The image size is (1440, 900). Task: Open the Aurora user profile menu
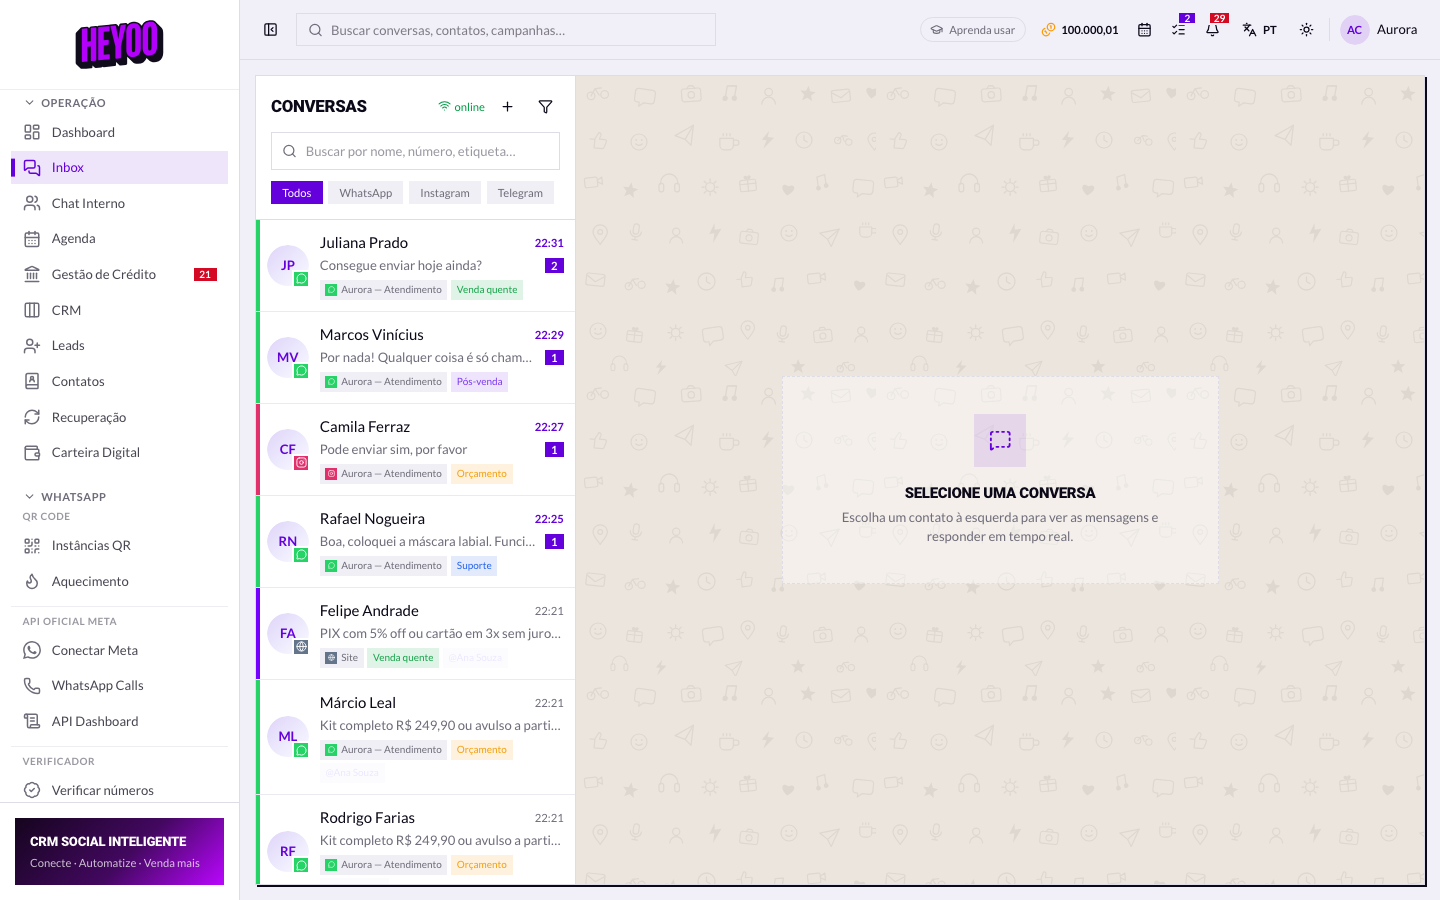1379,30
